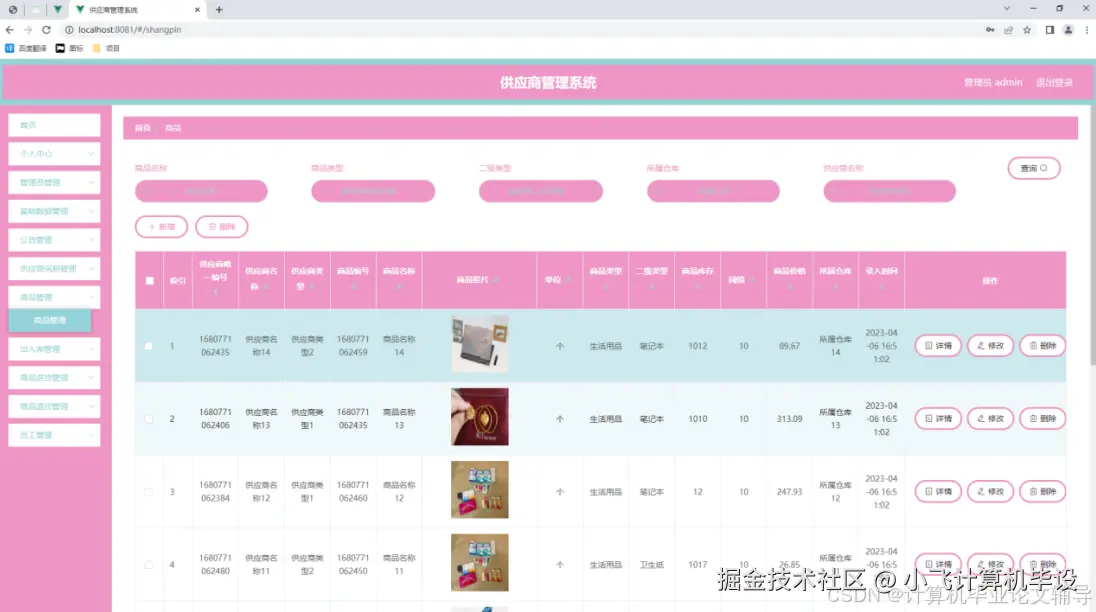Click the bookmark star in the address bar

1027,30
